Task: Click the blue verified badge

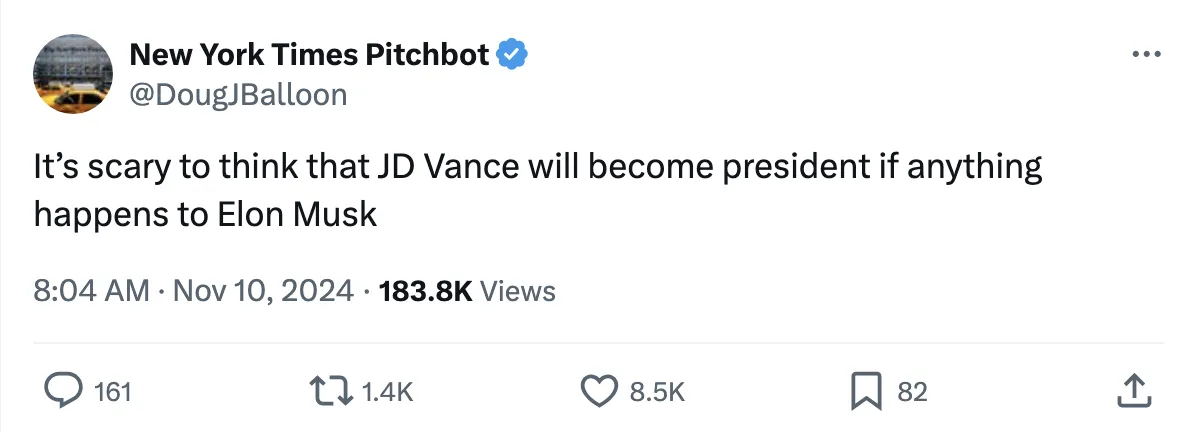Action: coord(513,55)
